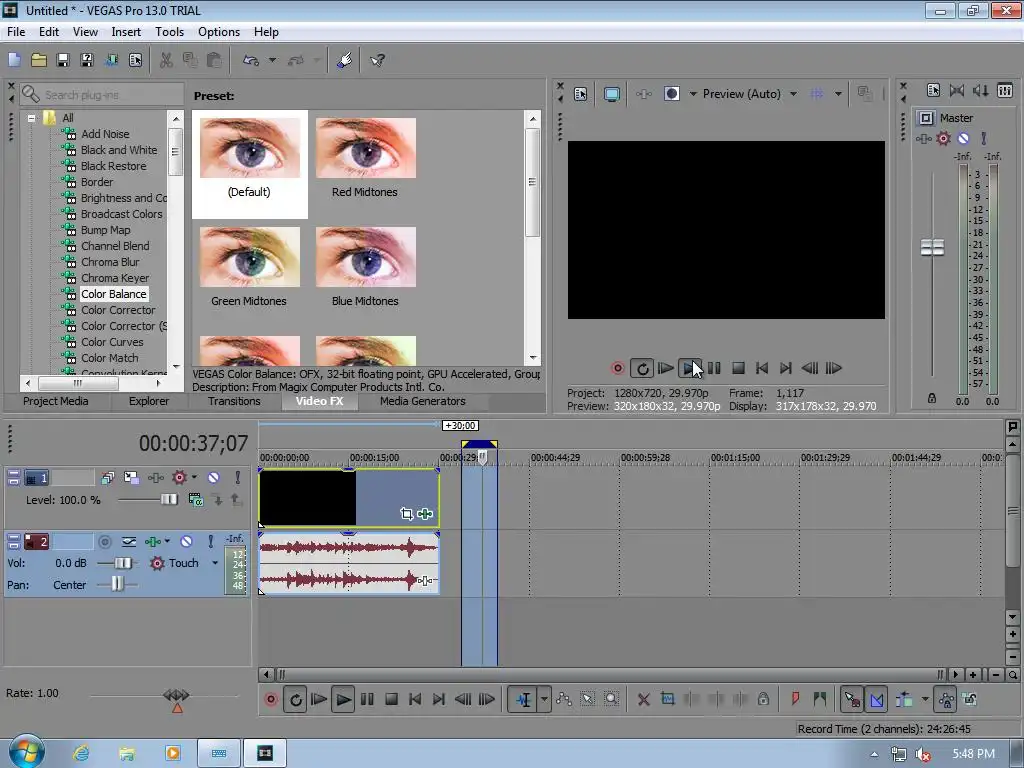
Task: Collapse the All plug-ins tree node
Action: 31,118
